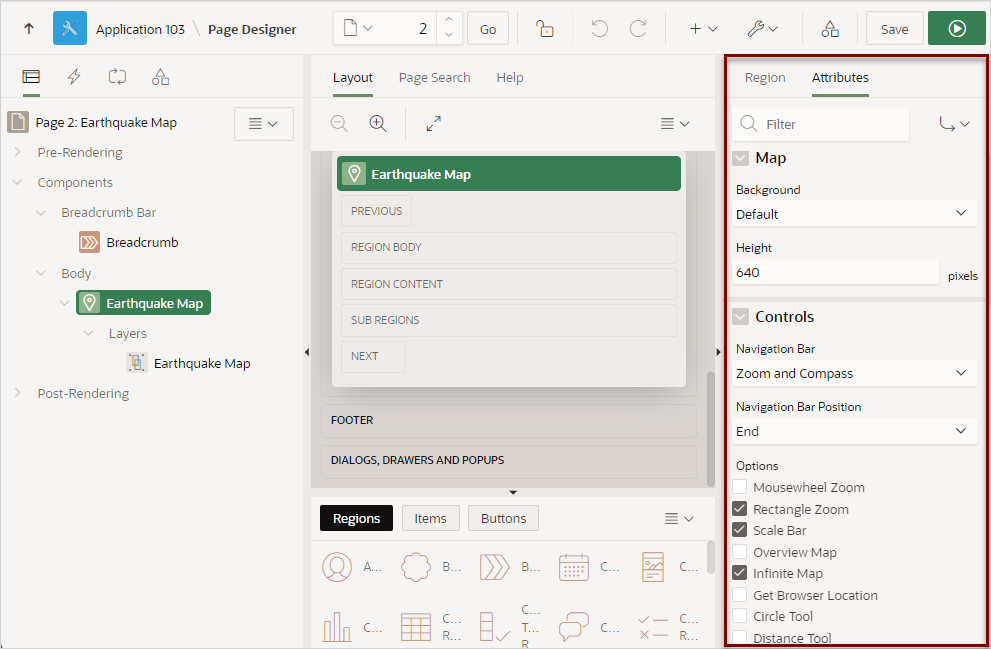The height and width of the screenshot is (649, 991).
Task: Uncheck the Rectangle Zoom option
Action: [739, 508]
